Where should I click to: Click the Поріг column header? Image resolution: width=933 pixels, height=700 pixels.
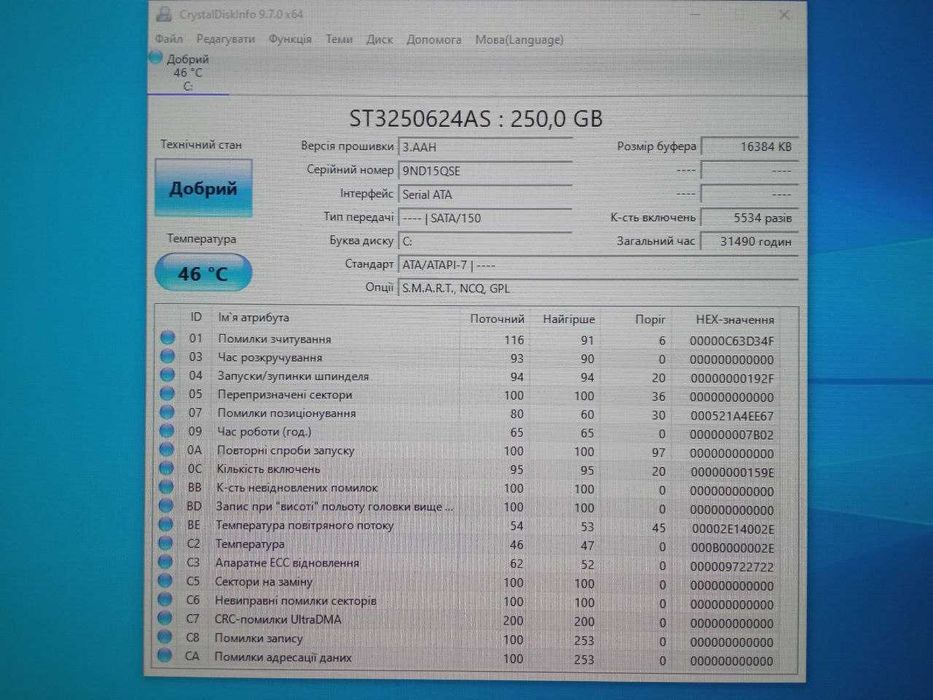(x=650, y=320)
